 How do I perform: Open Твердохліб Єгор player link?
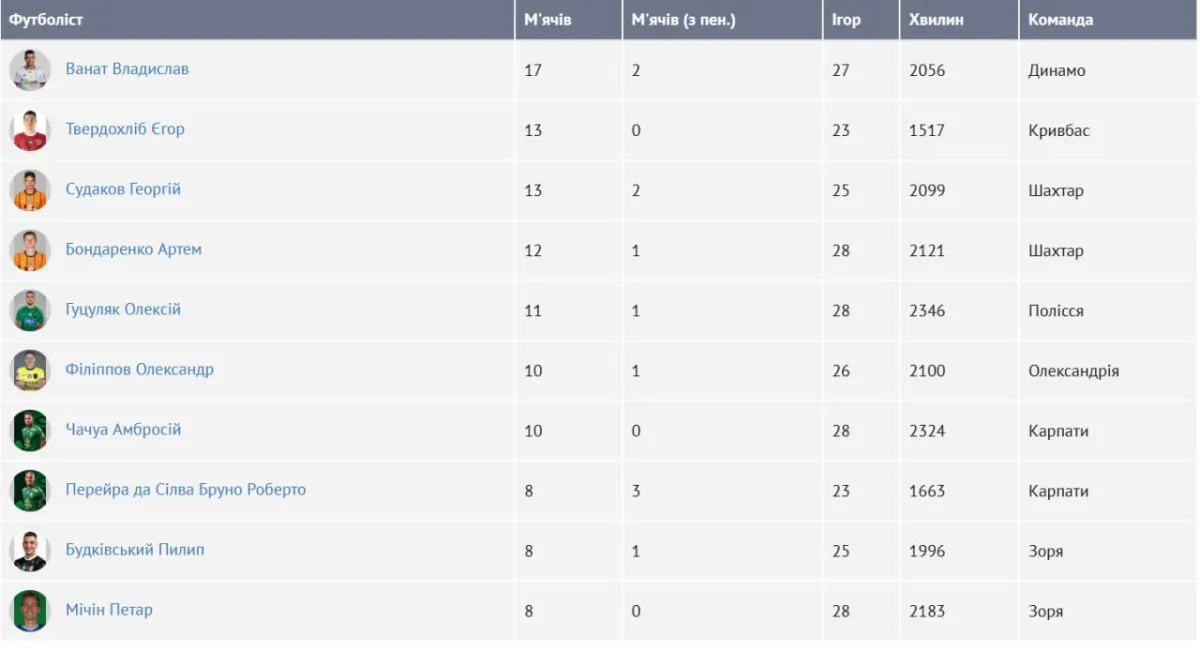coord(125,129)
